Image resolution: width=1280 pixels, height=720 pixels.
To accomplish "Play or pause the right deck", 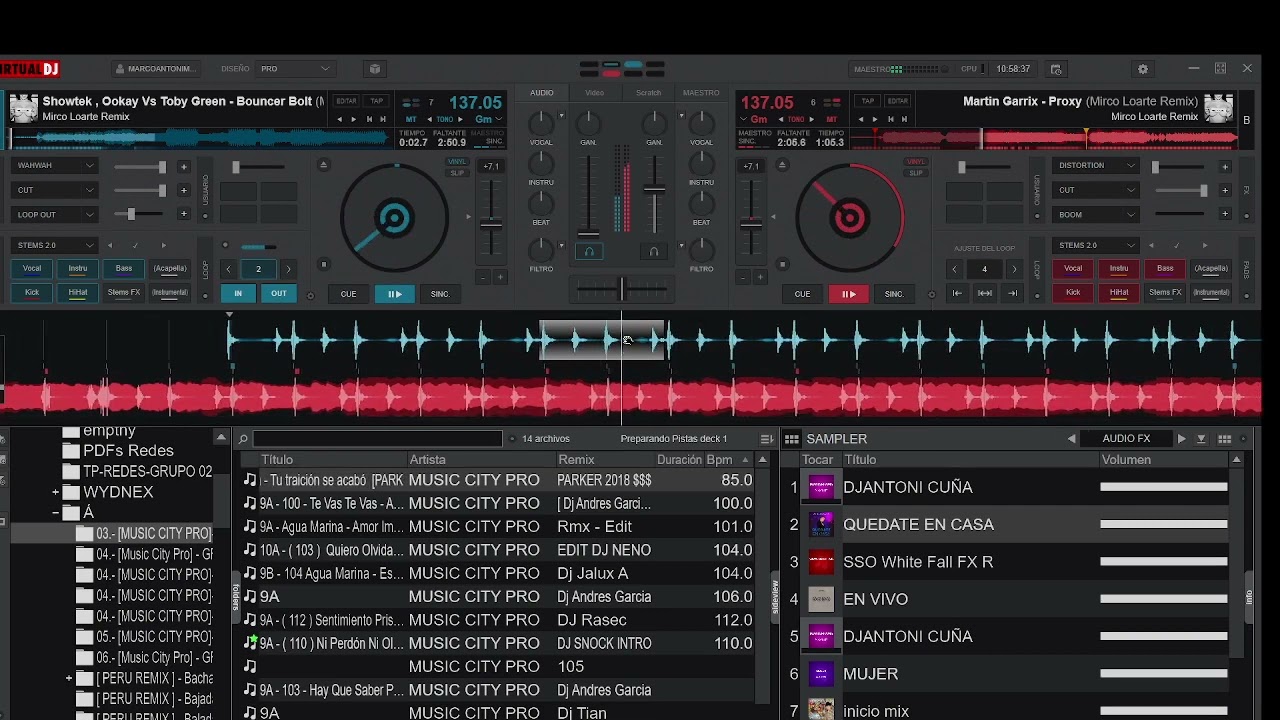I will point(848,294).
